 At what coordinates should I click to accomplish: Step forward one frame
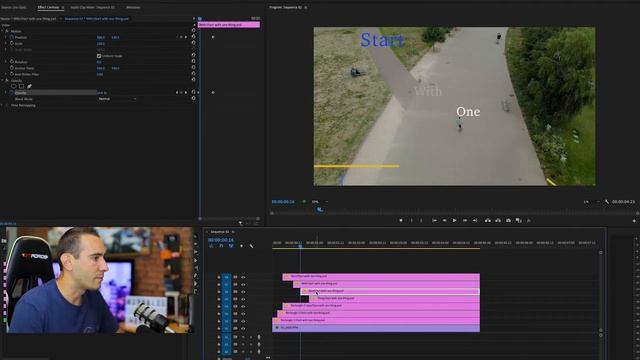tap(465, 220)
